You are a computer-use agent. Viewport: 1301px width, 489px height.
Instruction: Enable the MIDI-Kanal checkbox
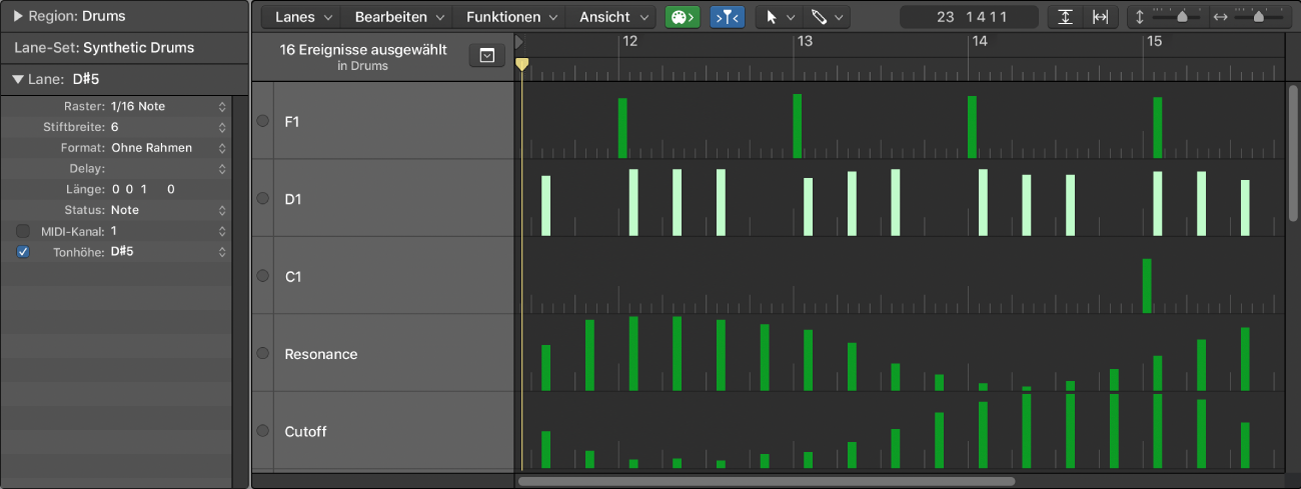pos(23,231)
